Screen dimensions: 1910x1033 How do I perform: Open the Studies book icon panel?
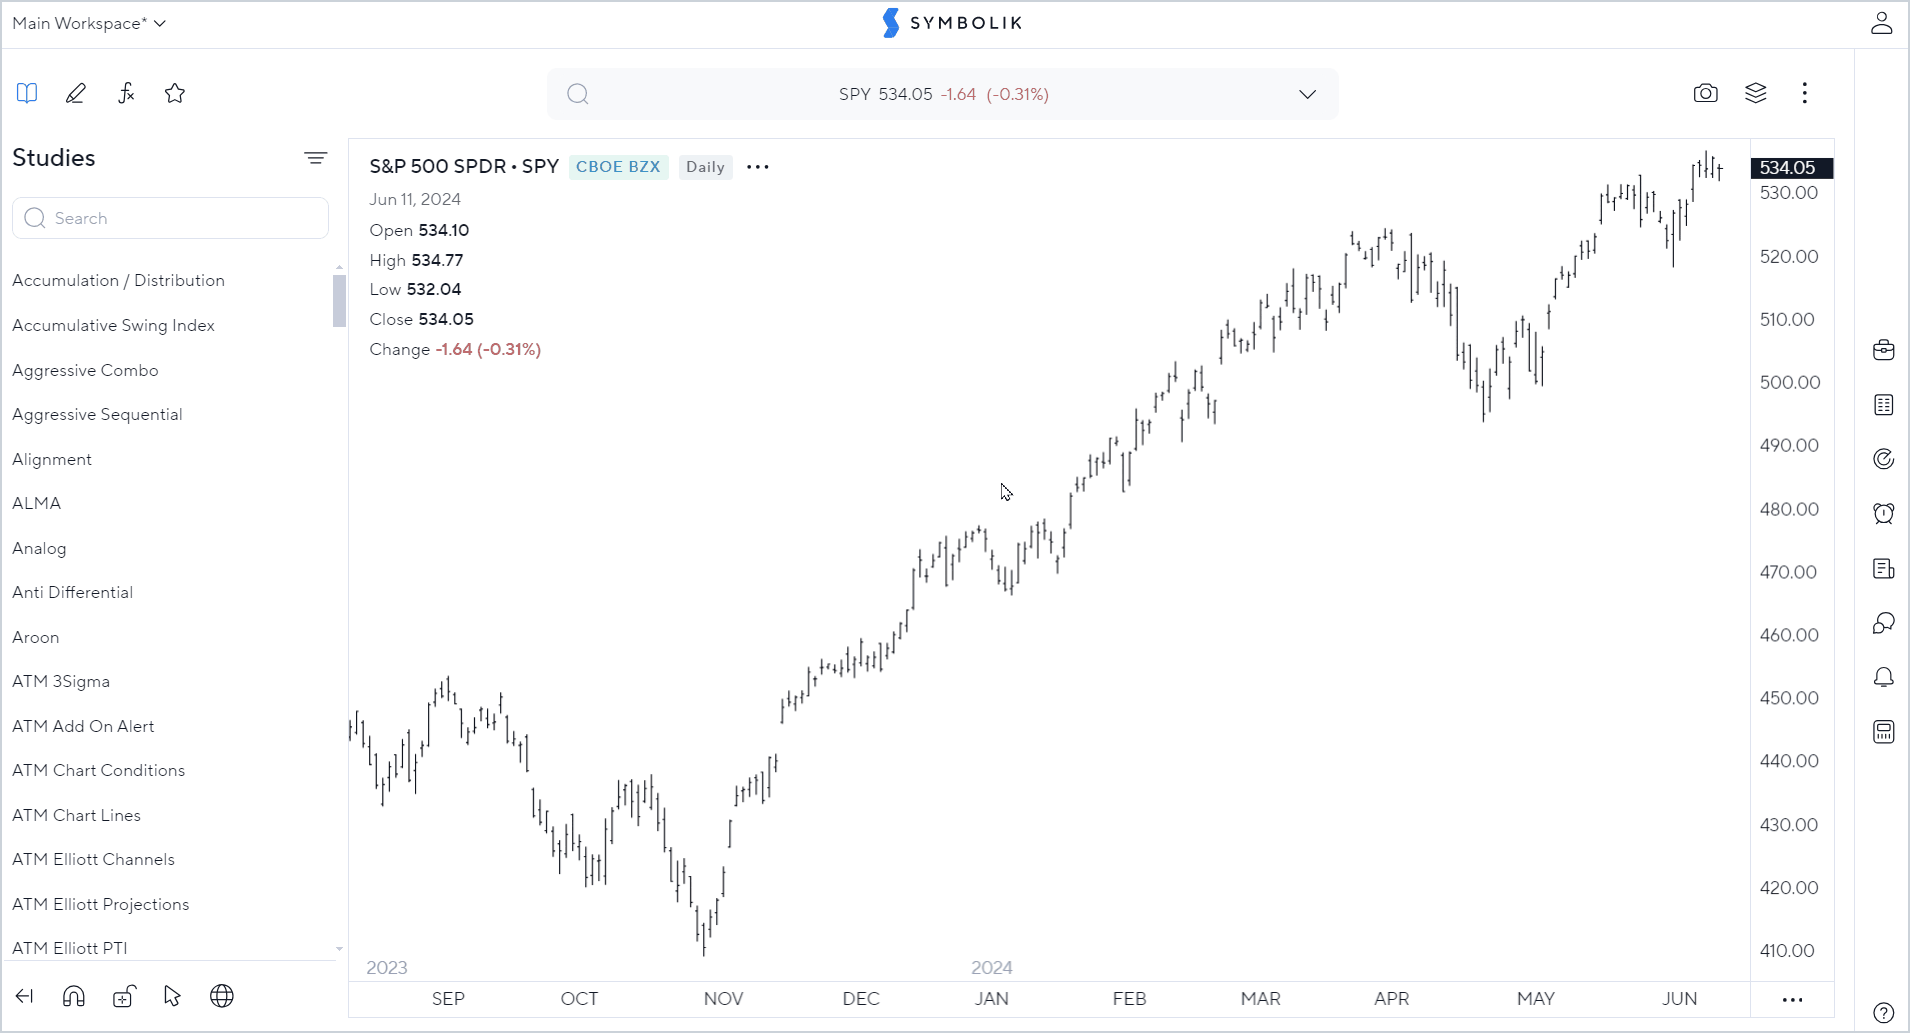(x=27, y=93)
